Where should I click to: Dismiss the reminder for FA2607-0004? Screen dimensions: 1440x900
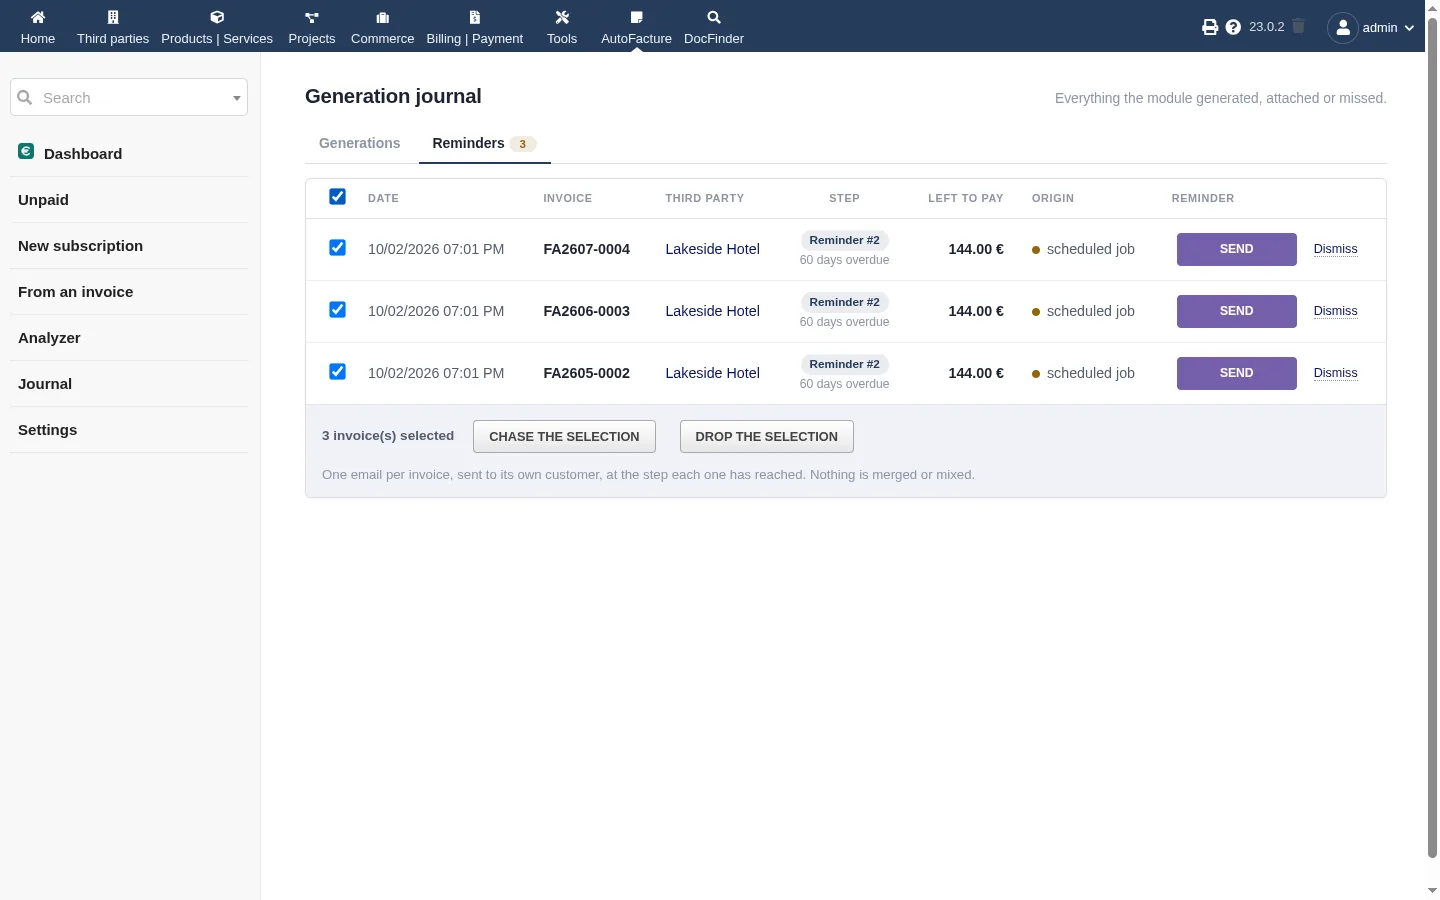[x=1336, y=249]
